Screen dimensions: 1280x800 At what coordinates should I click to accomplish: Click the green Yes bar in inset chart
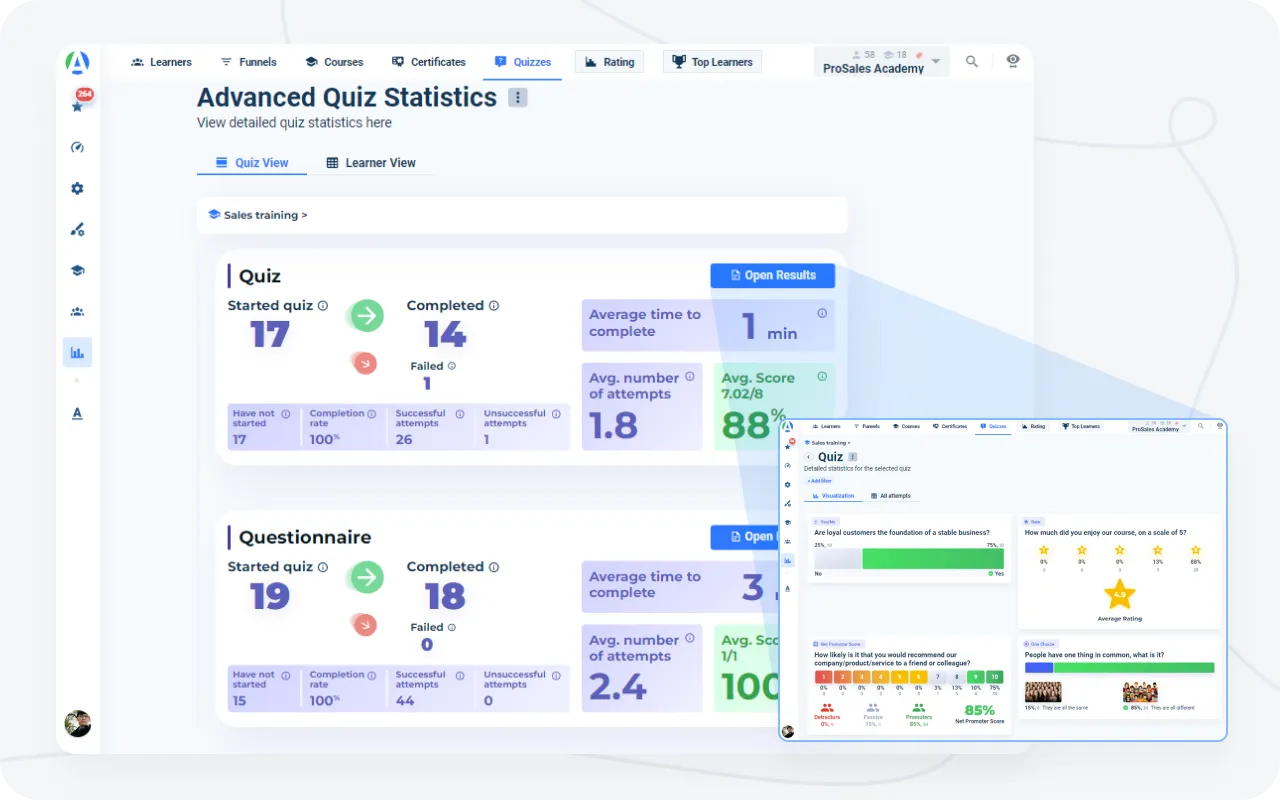tap(932, 559)
